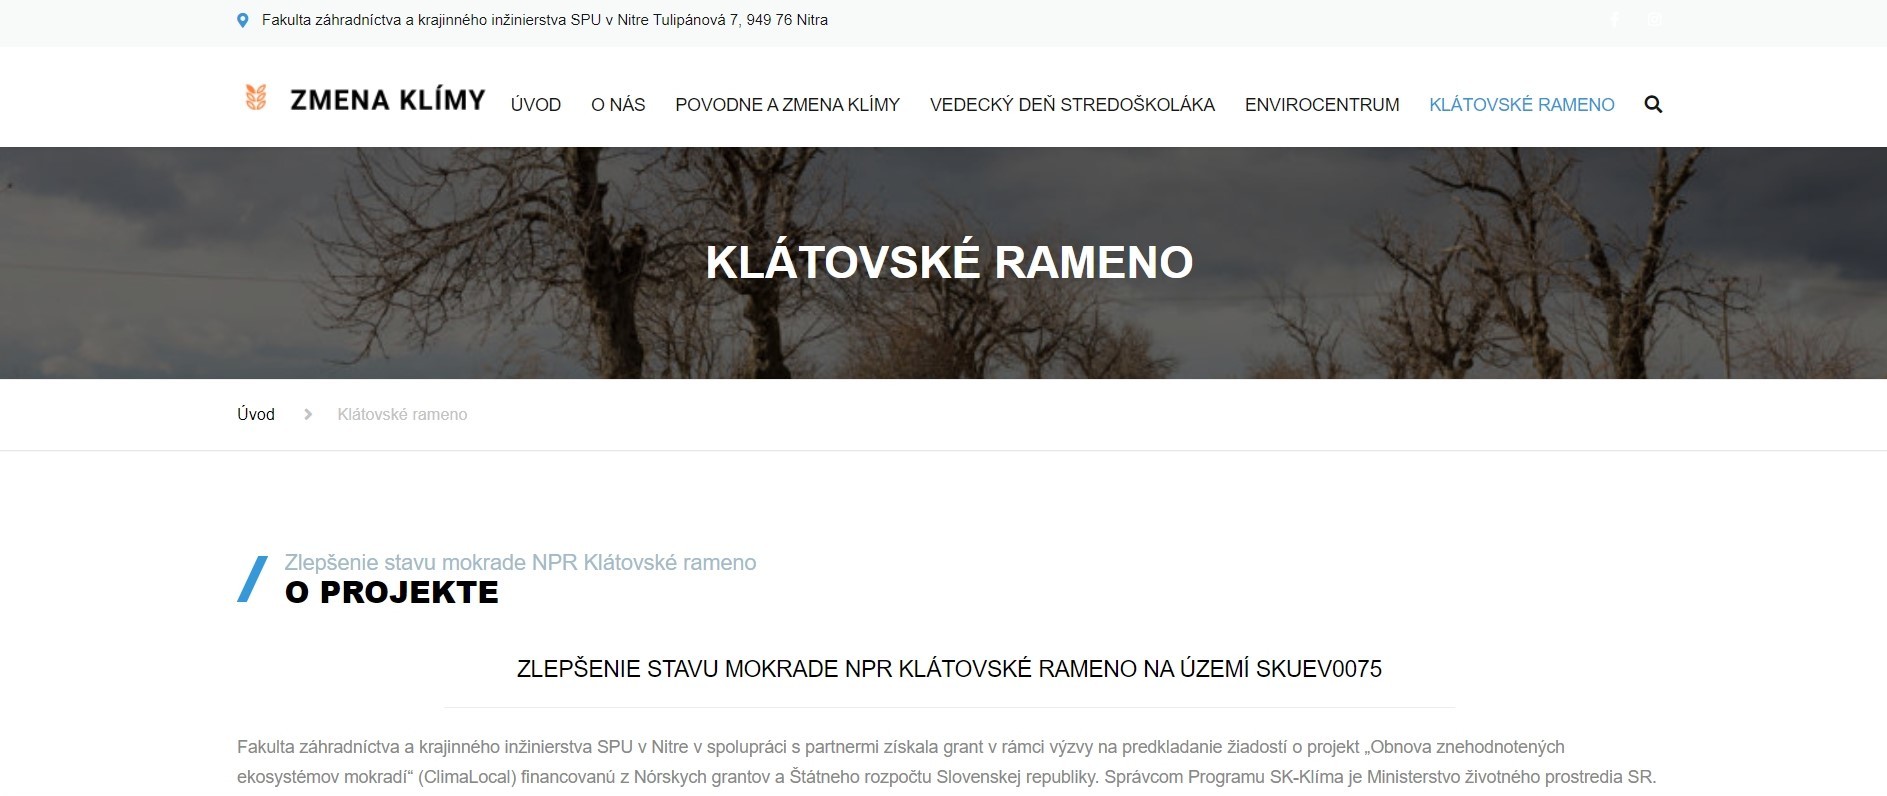This screenshot has width=1887, height=796.
Task: Click the Úvod breadcrumb link
Action: pyautogui.click(x=256, y=414)
